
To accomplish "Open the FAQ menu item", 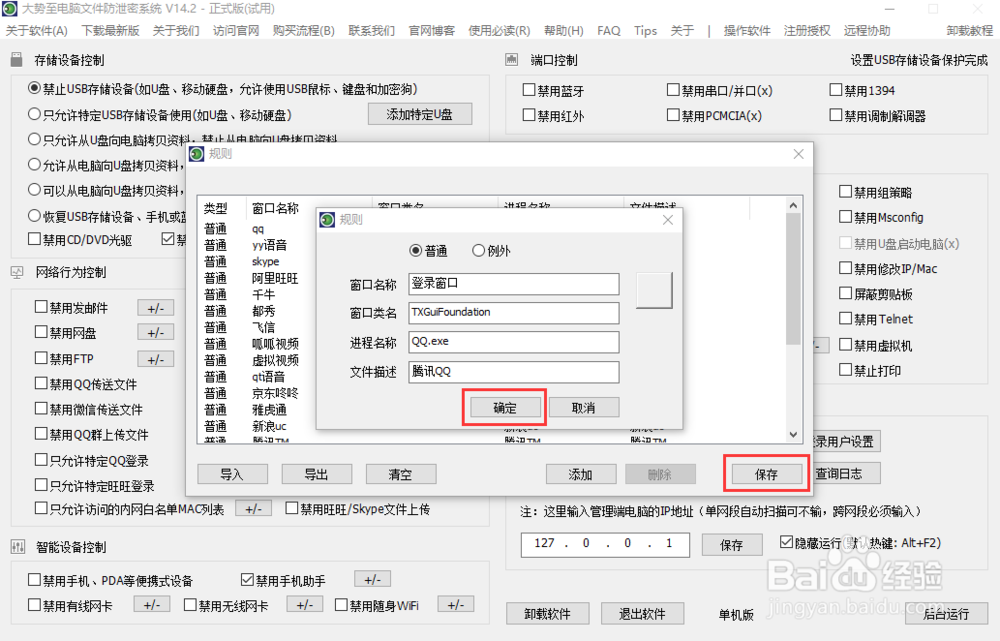I will (x=609, y=31).
